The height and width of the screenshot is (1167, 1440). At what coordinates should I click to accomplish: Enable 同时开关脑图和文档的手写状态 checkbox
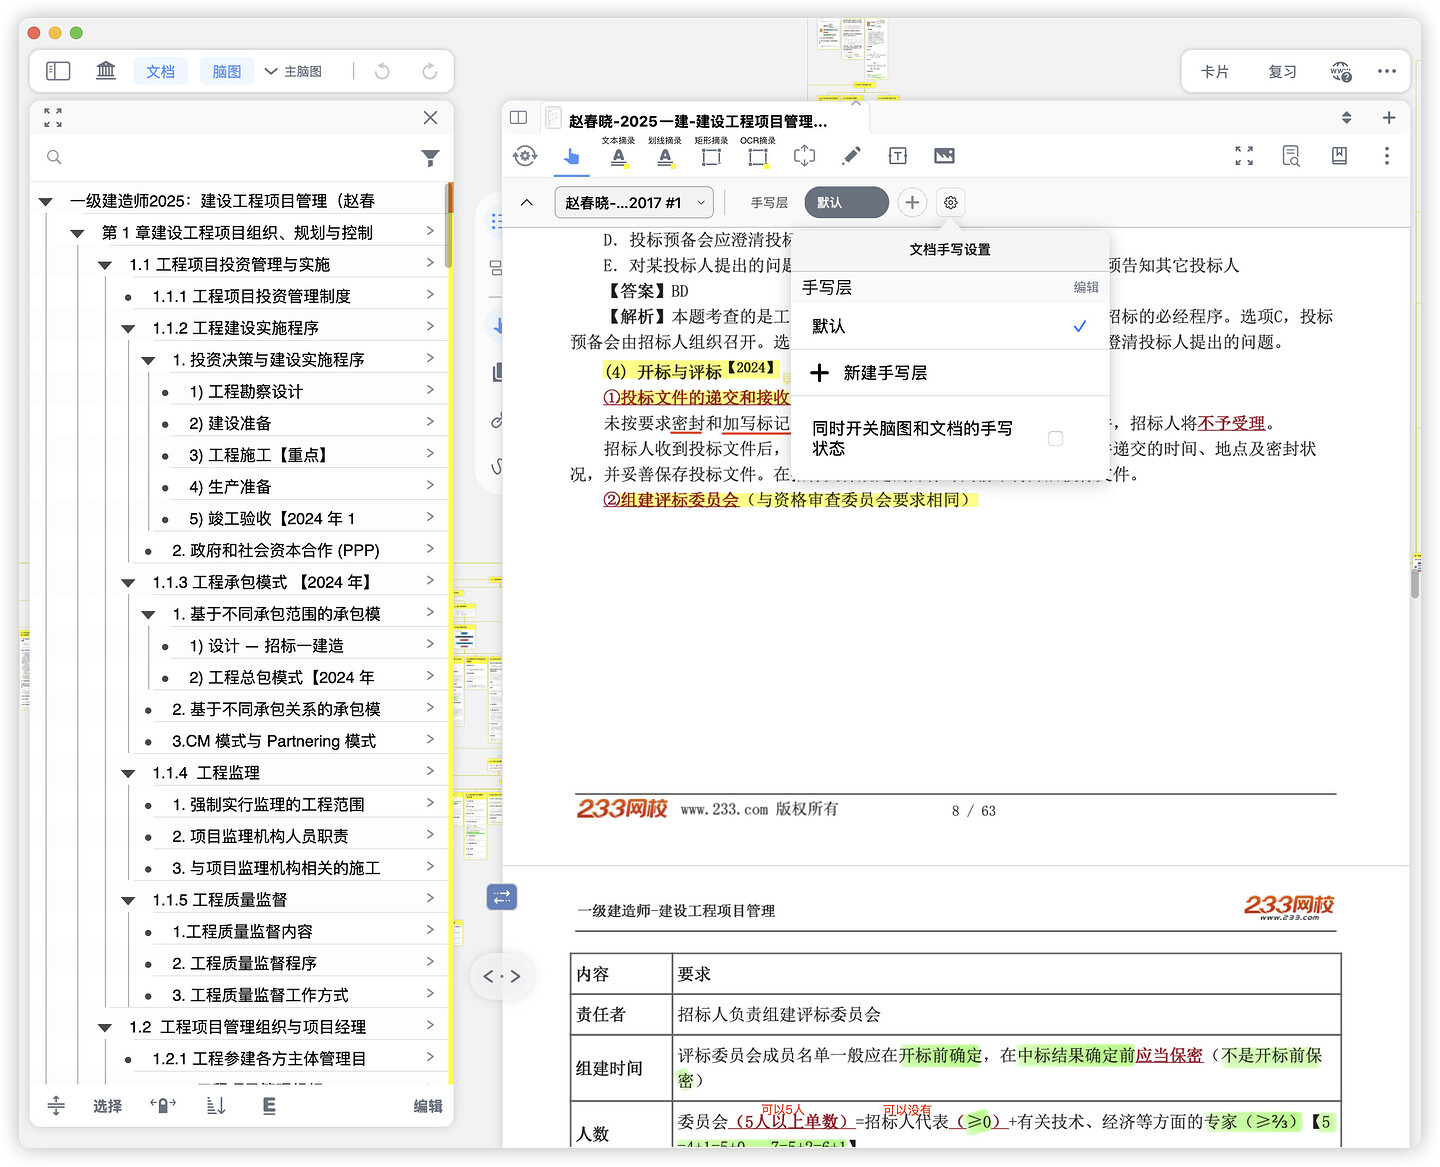[x=1055, y=438]
